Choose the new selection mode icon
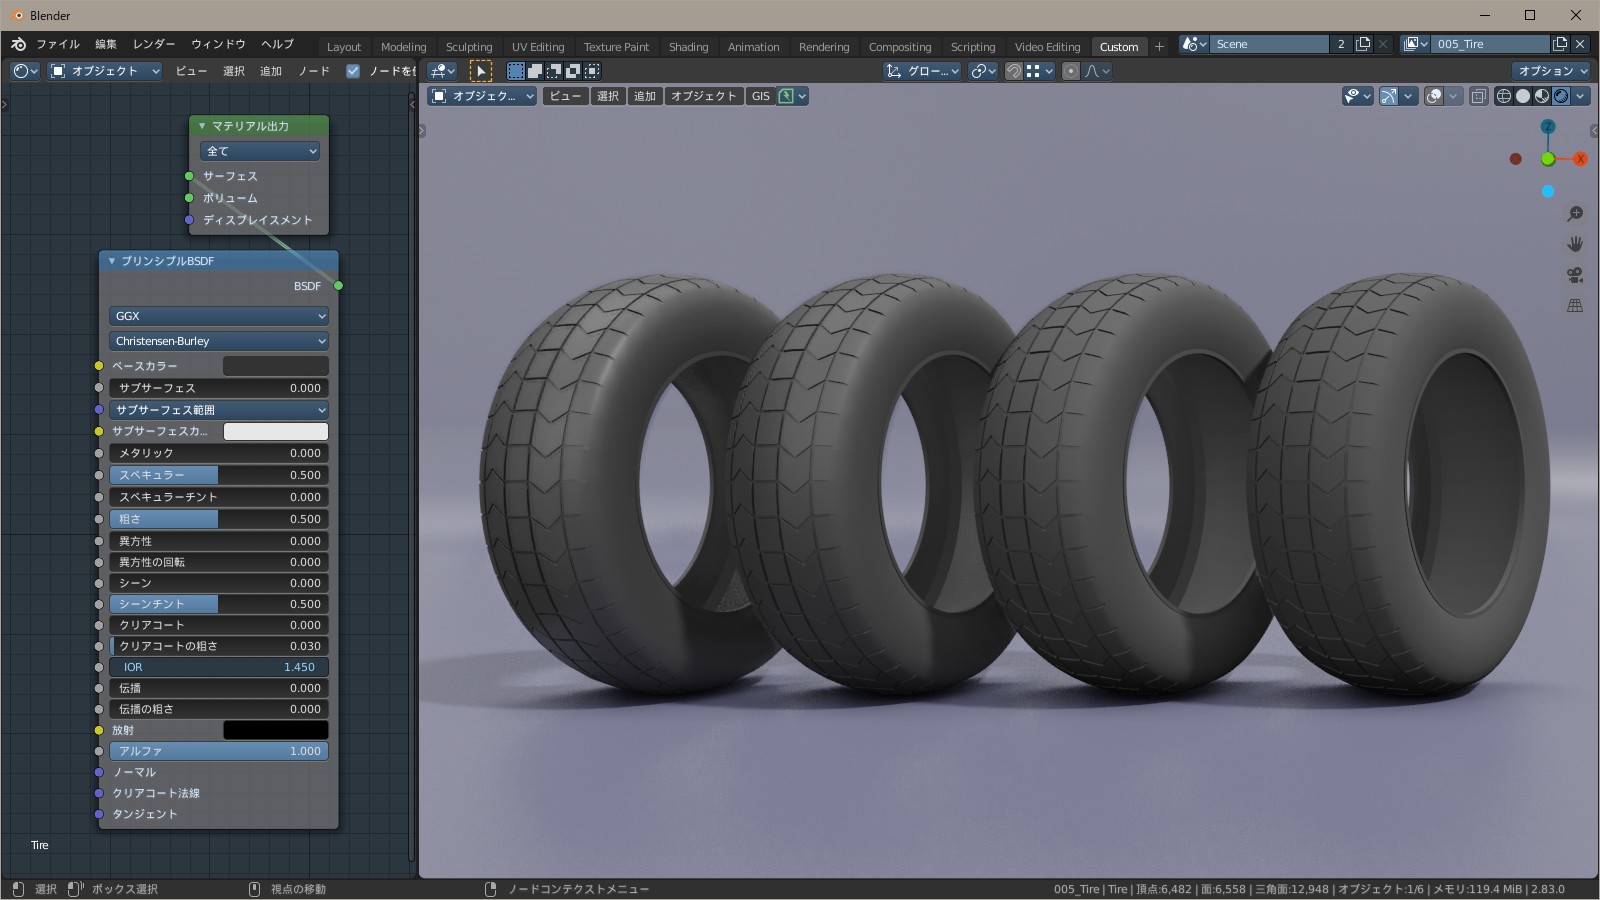The width and height of the screenshot is (1600, 900). coord(516,71)
